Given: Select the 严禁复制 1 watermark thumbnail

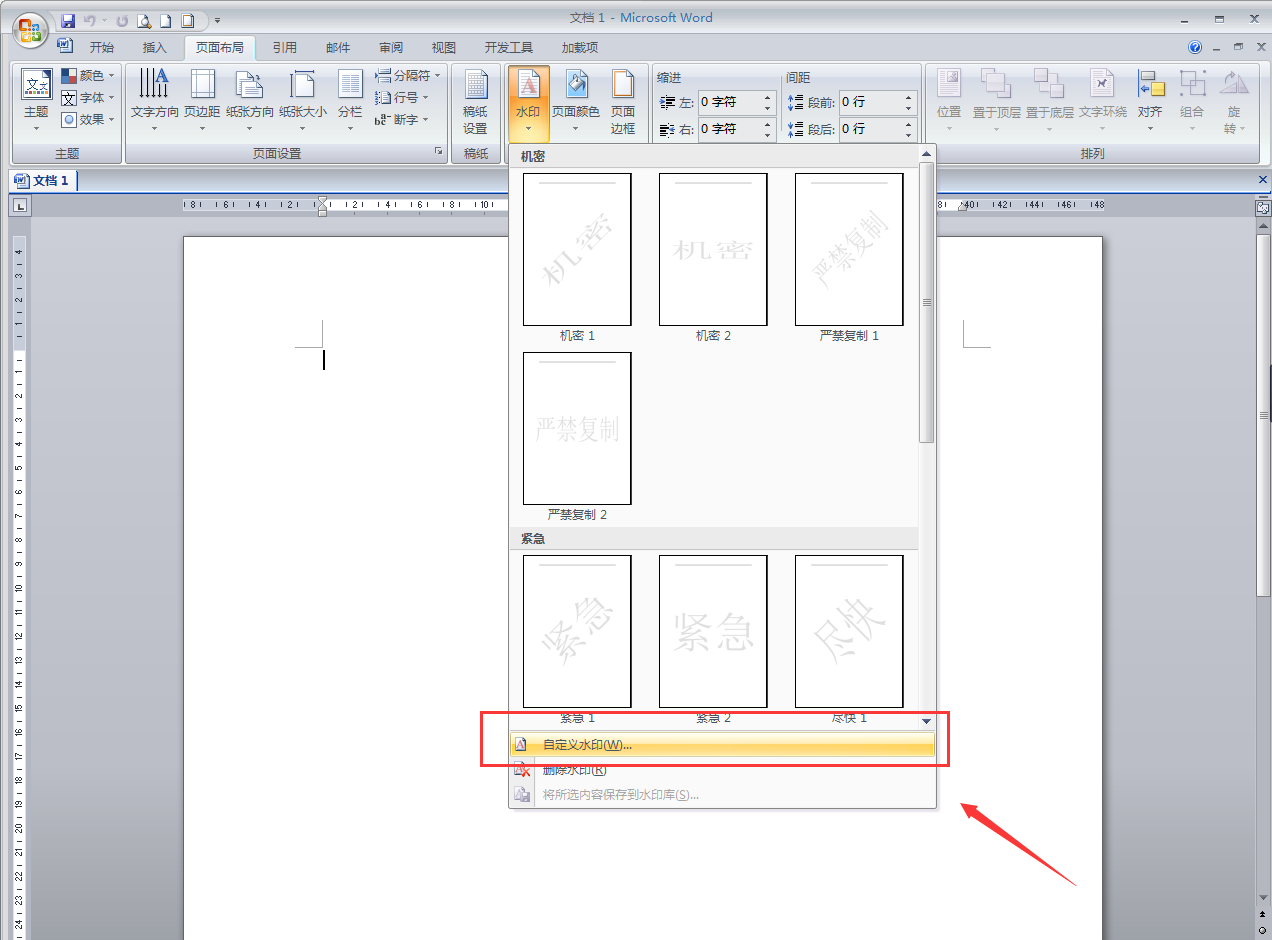Looking at the screenshot, I should coord(849,250).
